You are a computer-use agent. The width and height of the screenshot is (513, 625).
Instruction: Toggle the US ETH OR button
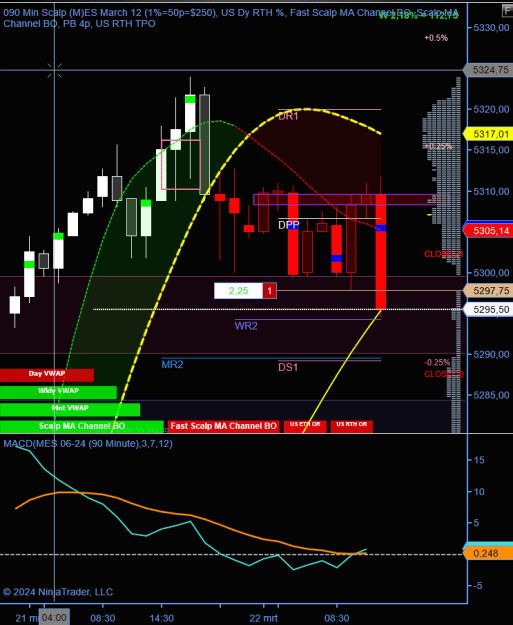point(305,426)
